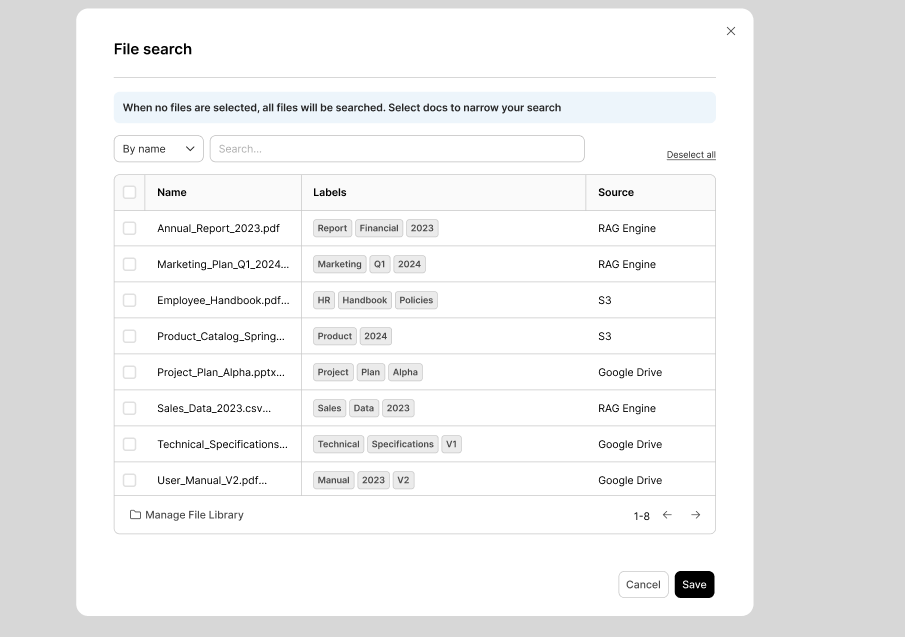Check the Project_Plan_Alpha.pptx checkbox
The width and height of the screenshot is (905, 637).
[x=129, y=372]
